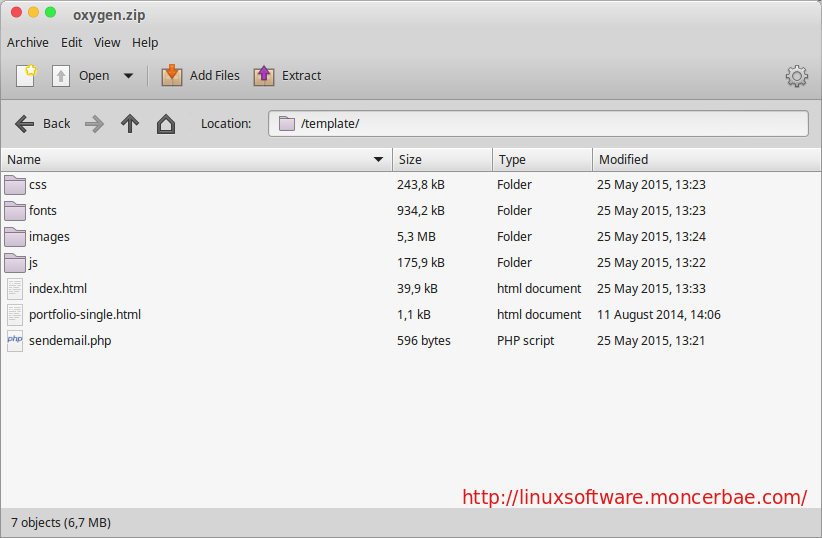Screen dimensions: 822x538
Task: Click the Open archive icon with up arrow
Action: [x=61, y=76]
